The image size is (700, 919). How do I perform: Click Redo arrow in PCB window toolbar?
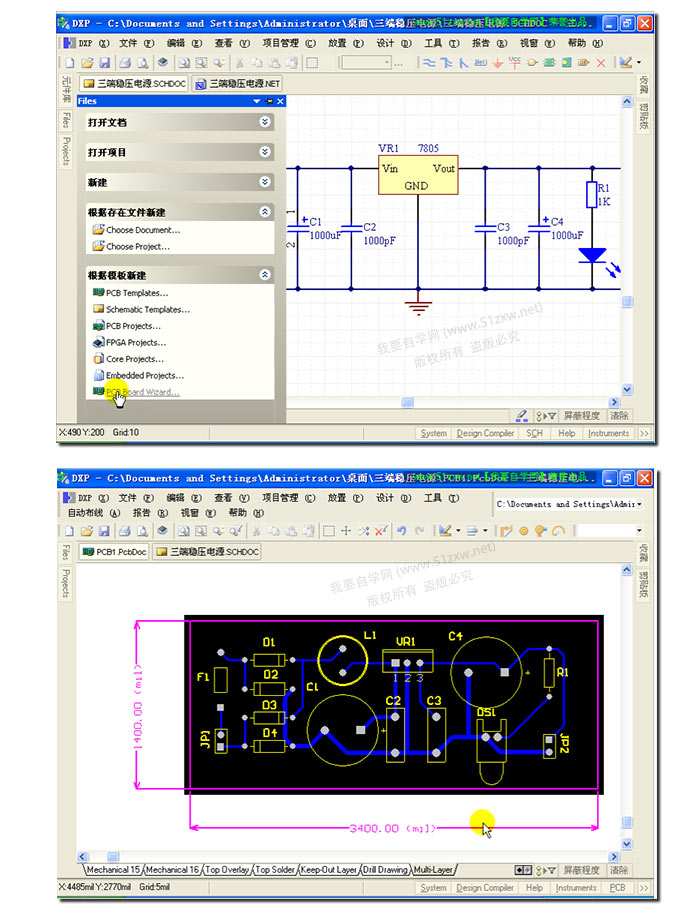pos(419,531)
